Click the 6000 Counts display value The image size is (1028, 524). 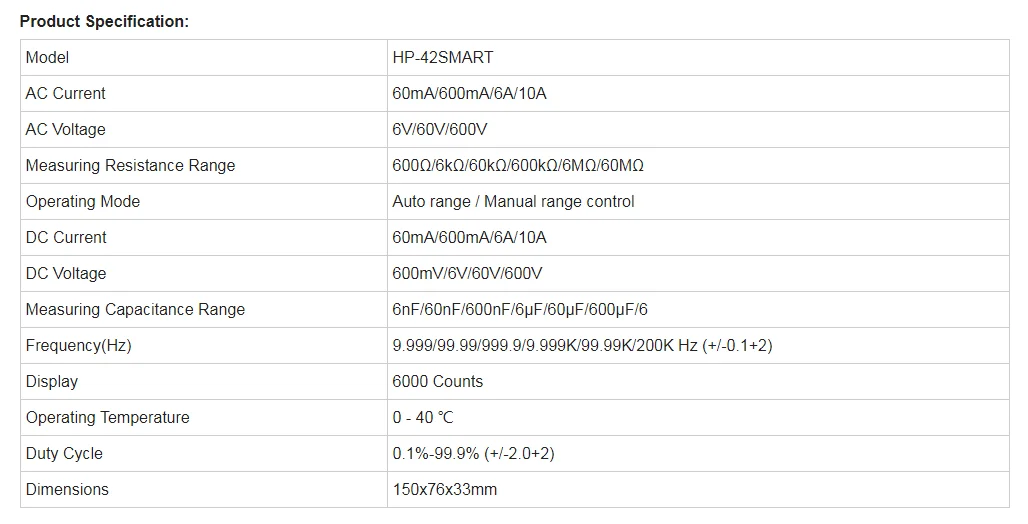click(437, 381)
